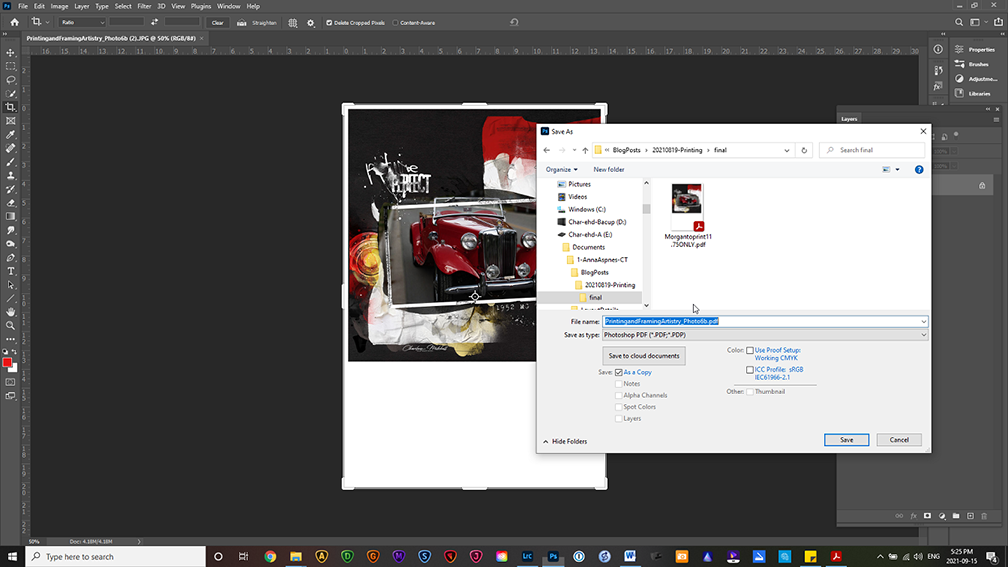Open the Ratio preset dropdown
The width and height of the screenshot is (1008, 567).
point(82,22)
